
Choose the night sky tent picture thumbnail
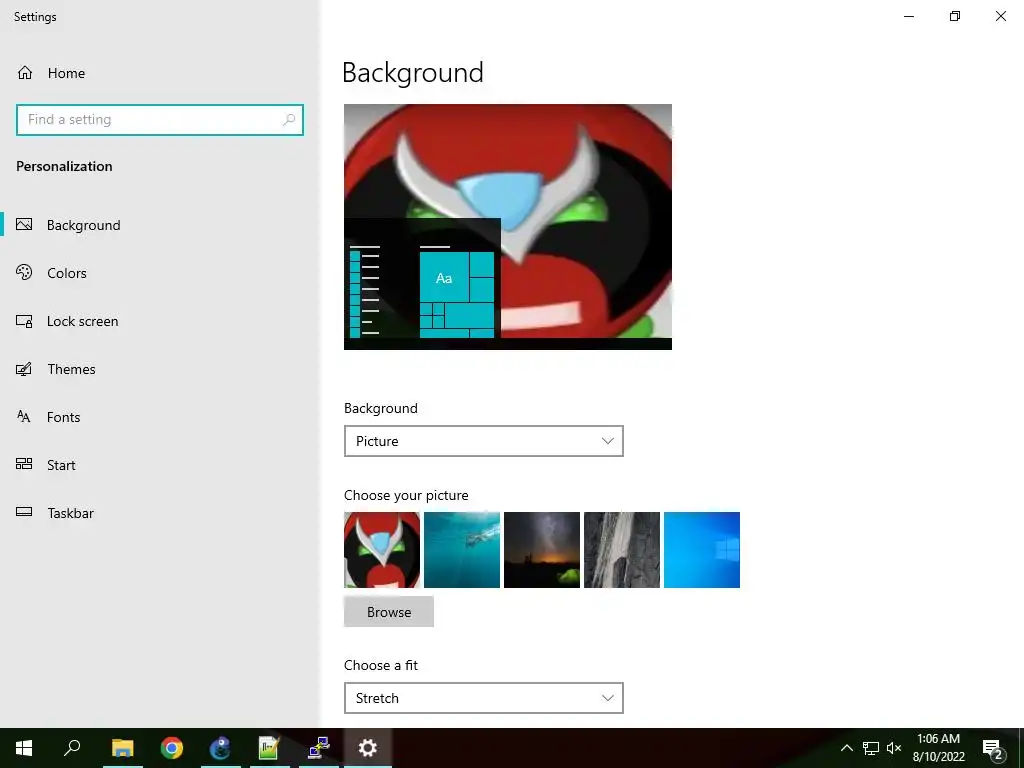click(542, 550)
